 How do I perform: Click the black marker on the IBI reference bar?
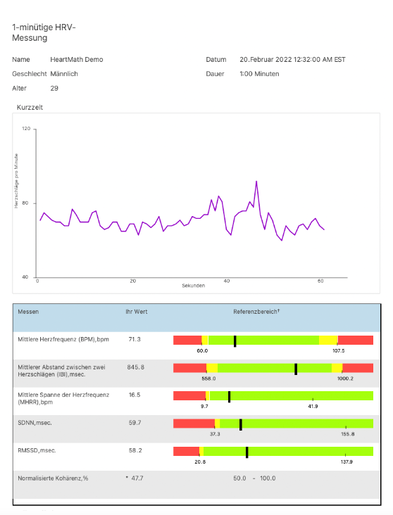[296, 369]
